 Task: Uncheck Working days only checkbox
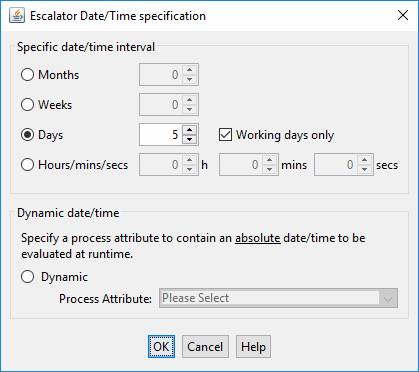point(225,135)
